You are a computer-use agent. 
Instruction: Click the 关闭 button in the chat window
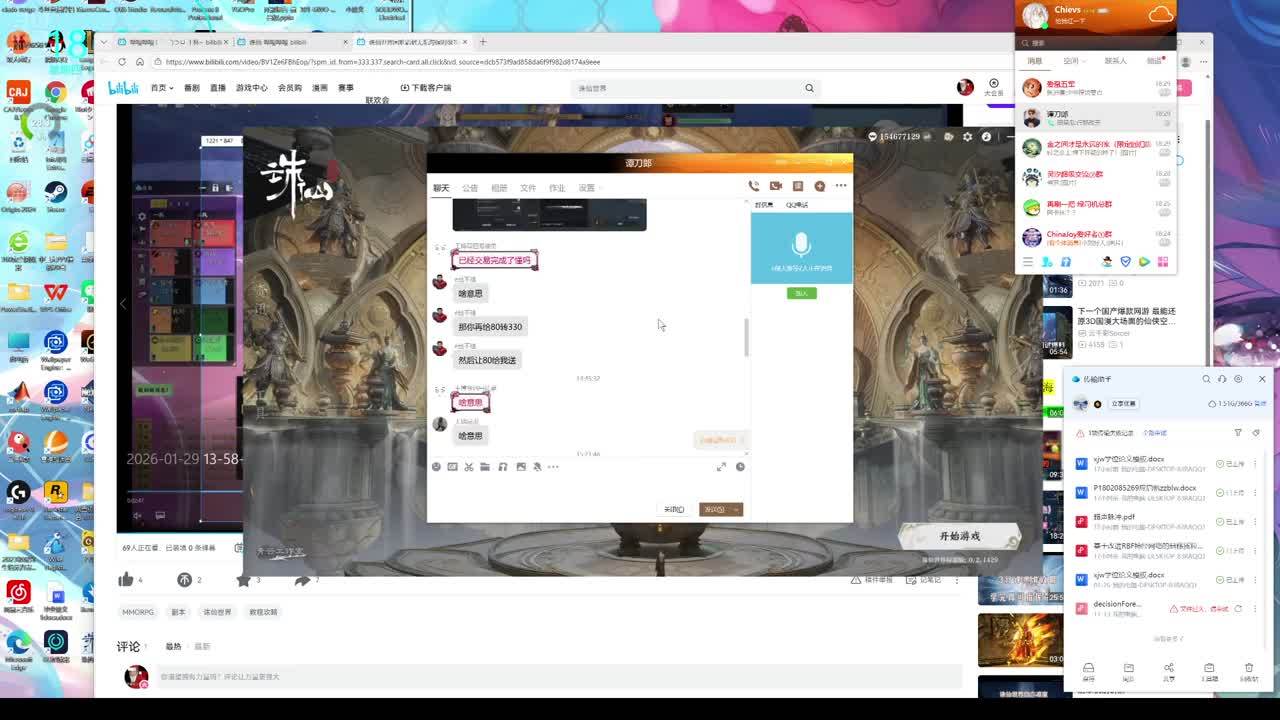[674, 510]
